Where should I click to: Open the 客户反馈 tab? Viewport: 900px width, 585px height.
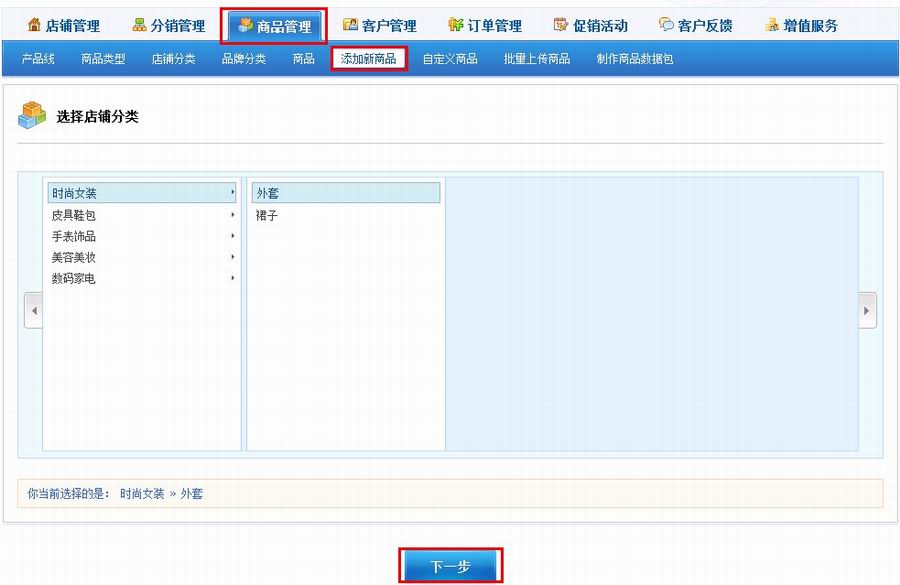(696, 25)
